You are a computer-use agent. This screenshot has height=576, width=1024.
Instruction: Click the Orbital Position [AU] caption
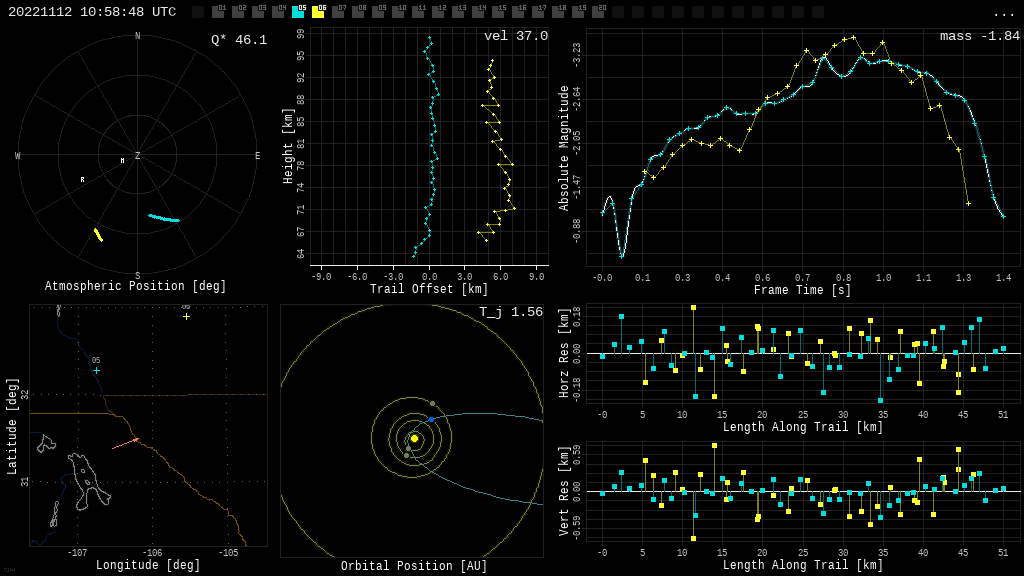tap(414, 566)
